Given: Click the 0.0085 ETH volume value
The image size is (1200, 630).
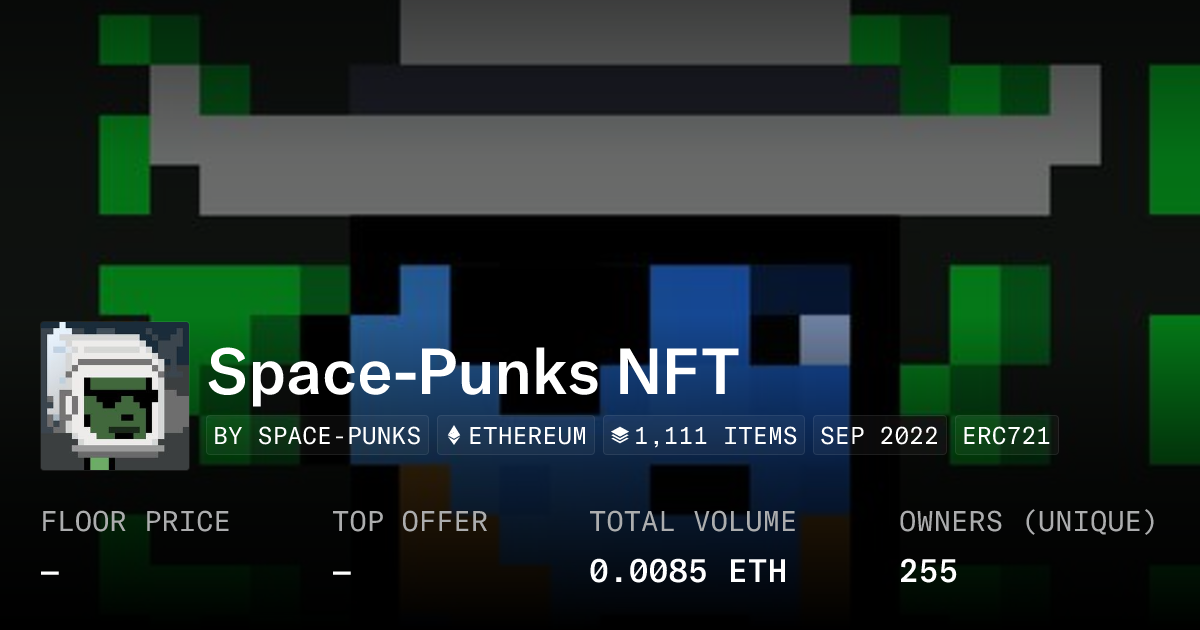Looking at the screenshot, I should pyautogui.click(x=689, y=570).
